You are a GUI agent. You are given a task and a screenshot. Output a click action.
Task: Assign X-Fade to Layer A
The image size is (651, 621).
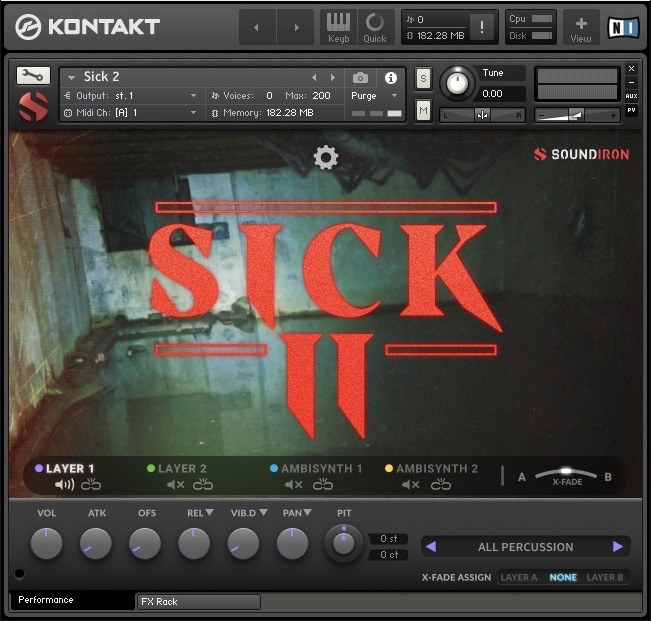pos(519,577)
